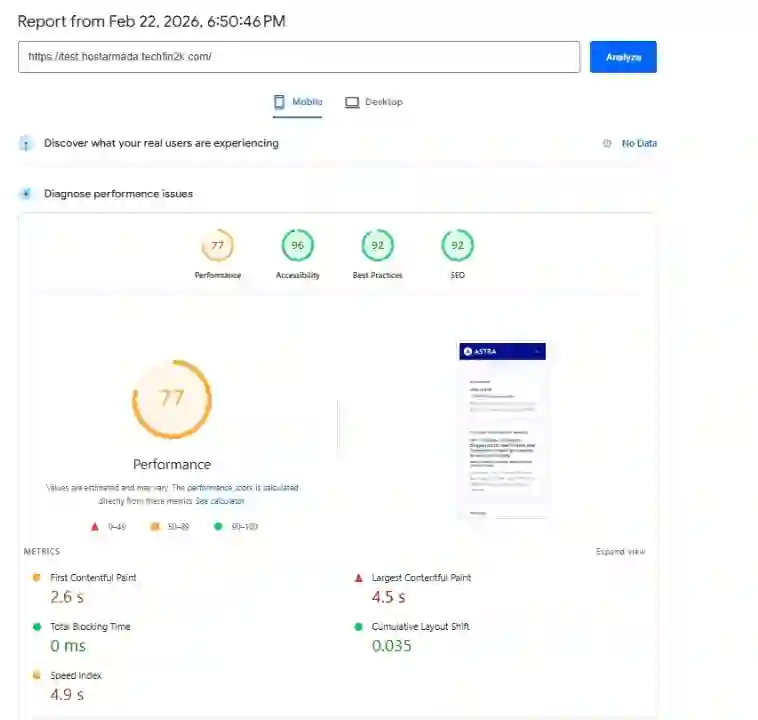This screenshot has width=758, height=720.
Task: Click Total Blocking Time green dot
Action: 36,627
